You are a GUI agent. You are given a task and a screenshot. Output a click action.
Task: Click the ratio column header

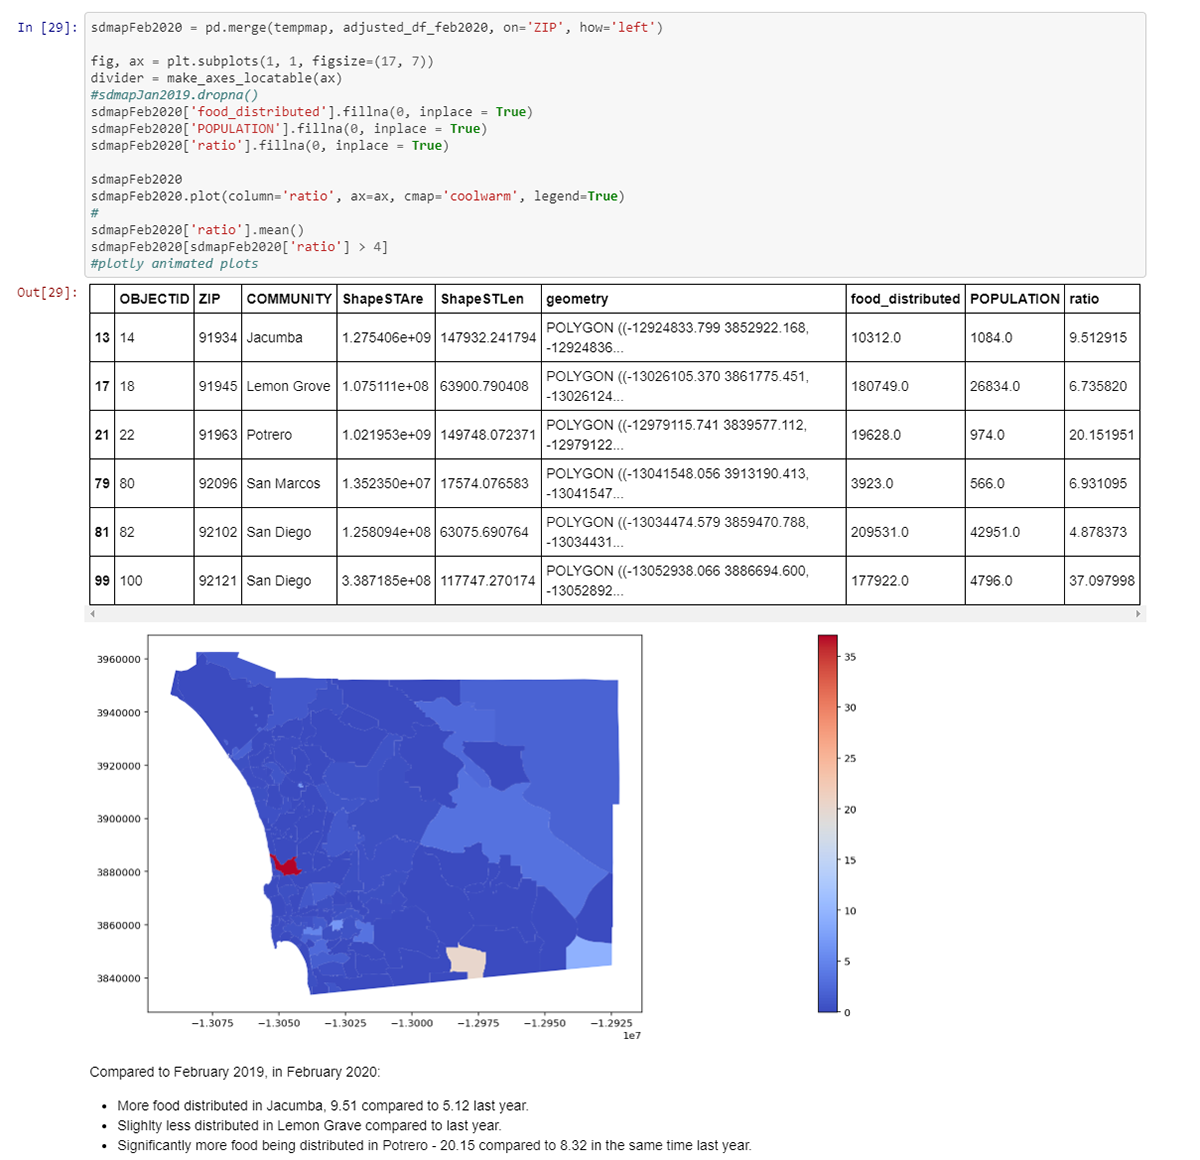[1102, 298]
